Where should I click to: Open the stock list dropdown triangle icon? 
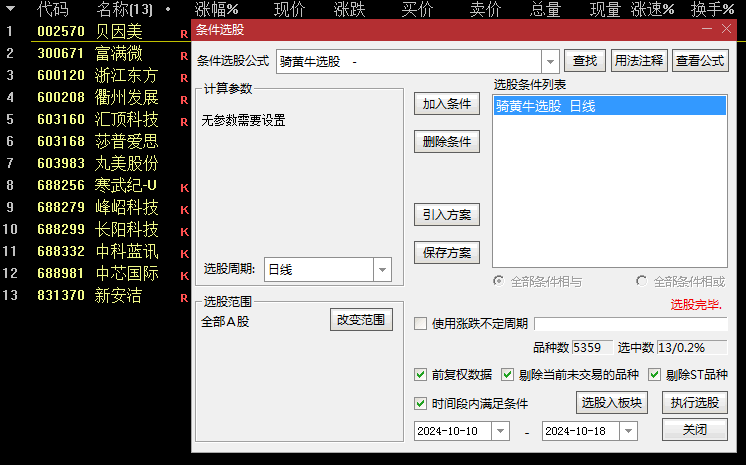click(10, 9)
